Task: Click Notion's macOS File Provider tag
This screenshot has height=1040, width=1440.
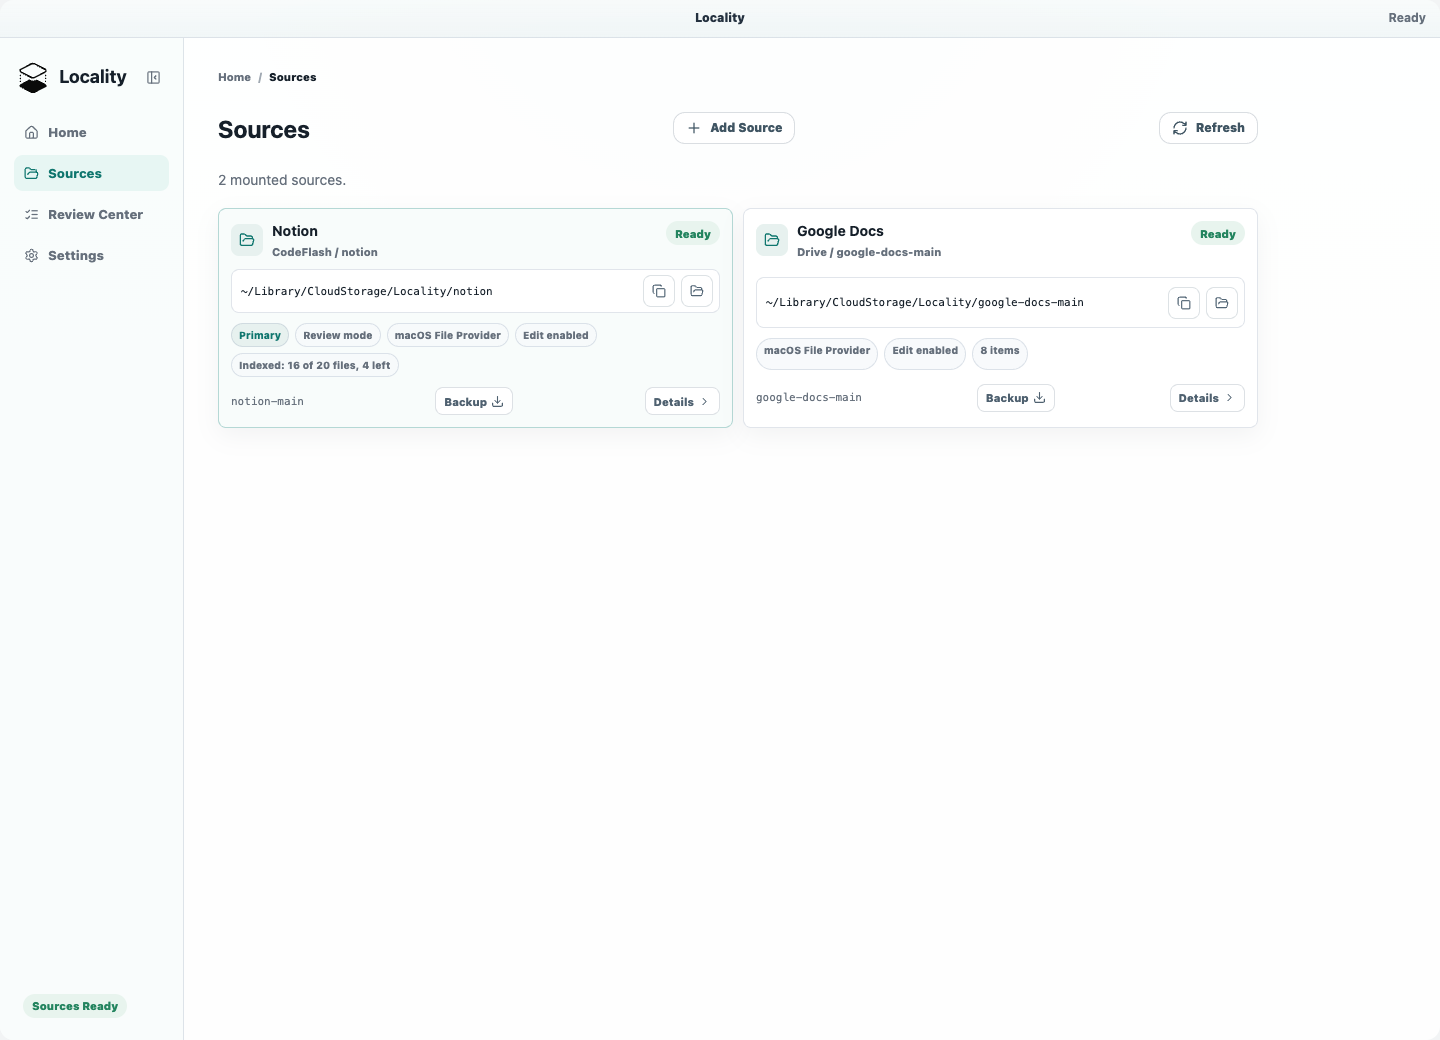Action: [448, 335]
